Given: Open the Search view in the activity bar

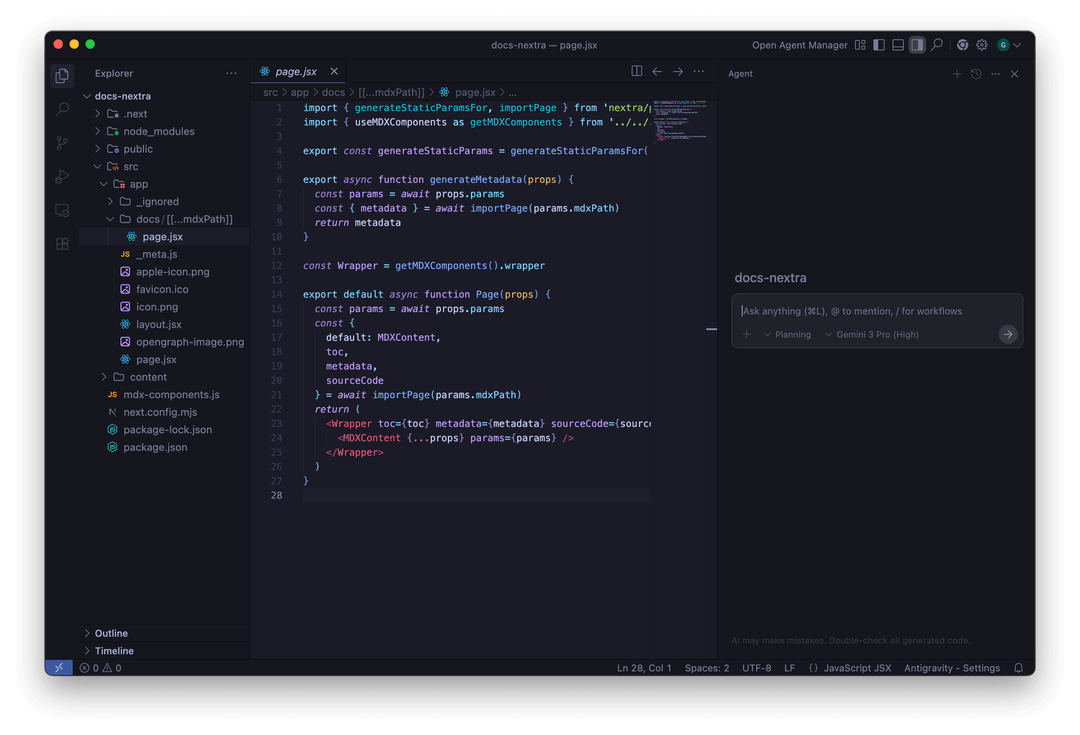Looking at the screenshot, I should coord(62,109).
